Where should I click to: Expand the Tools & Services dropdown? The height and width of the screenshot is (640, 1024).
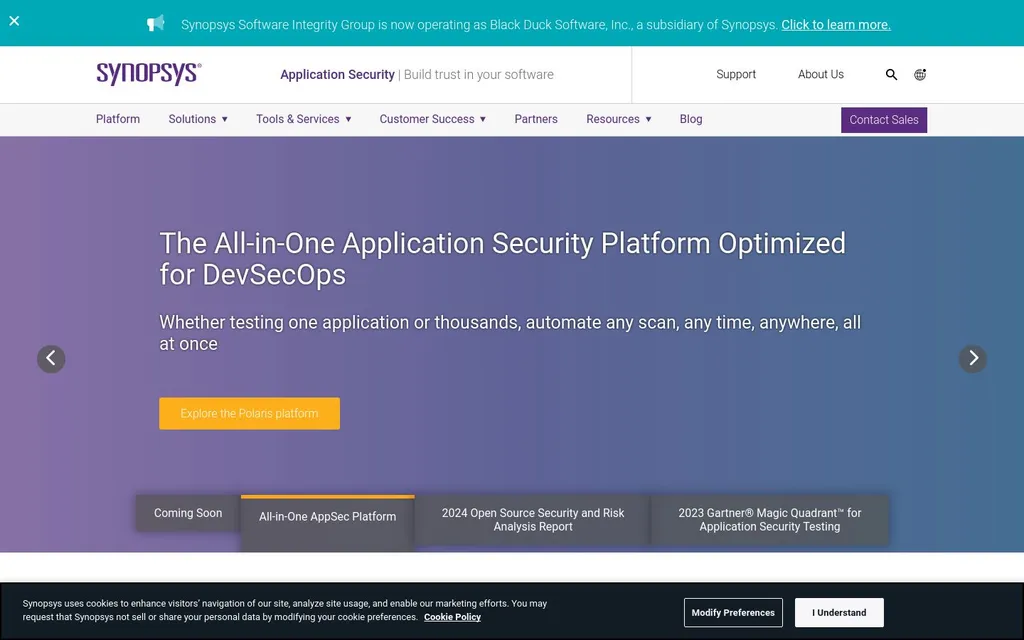pos(303,119)
